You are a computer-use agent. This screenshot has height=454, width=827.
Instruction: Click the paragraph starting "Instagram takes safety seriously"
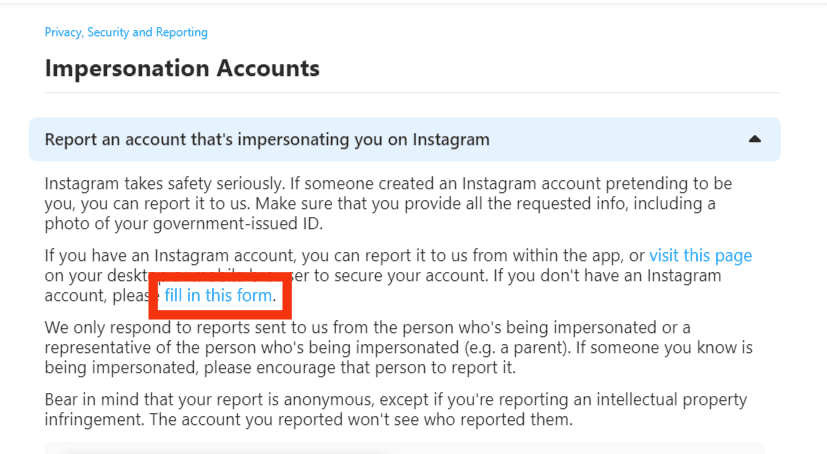pyautogui.click(x=388, y=204)
